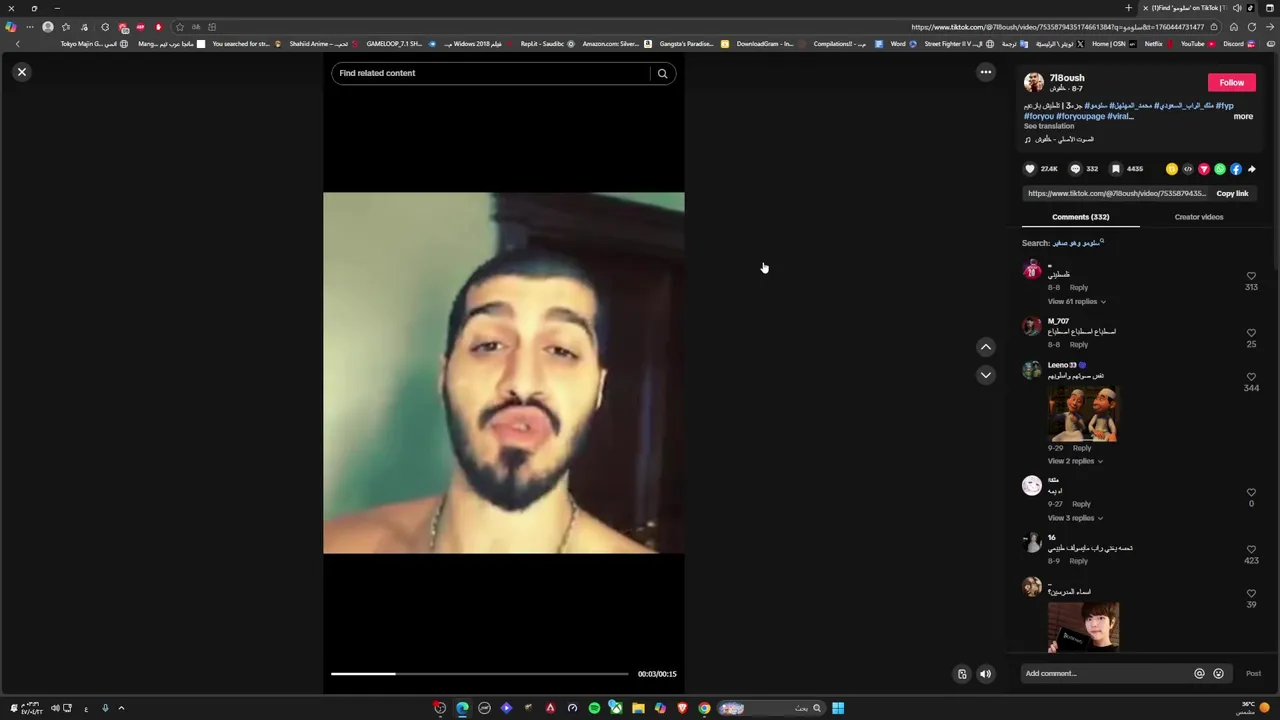This screenshot has width=1280, height=720.
Task: Share the video to Facebook
Action: click(1236, 169)
